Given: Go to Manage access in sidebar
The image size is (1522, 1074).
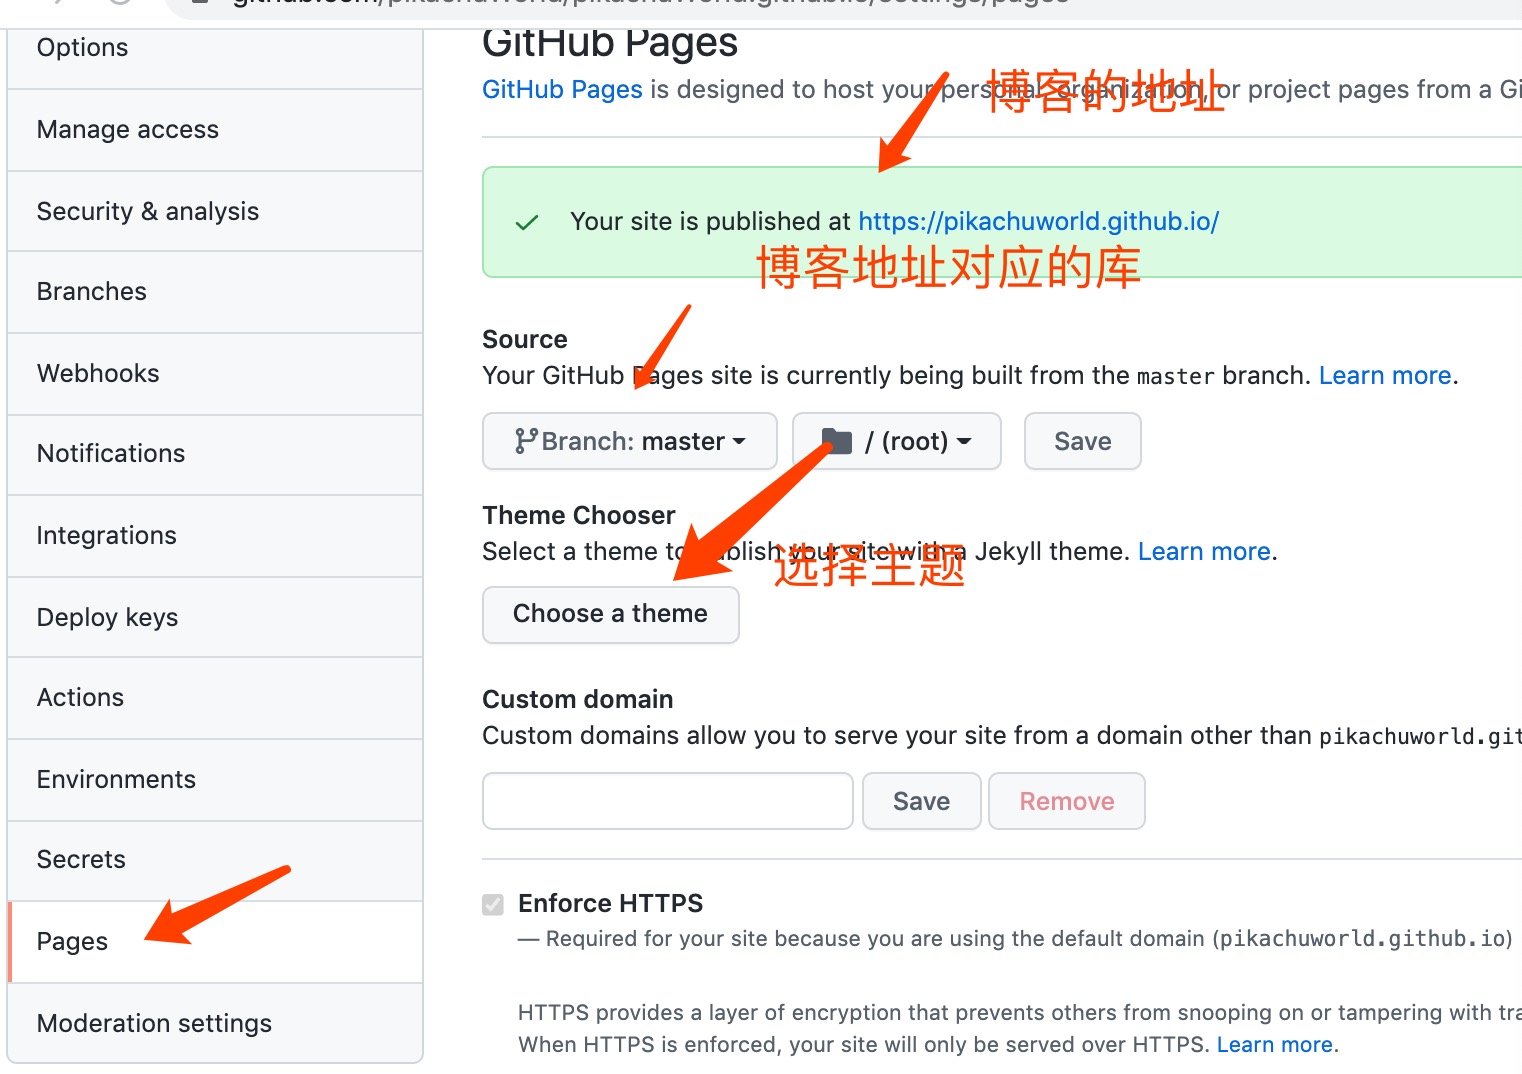Looking at the screenshot, I should coord(215,130).
